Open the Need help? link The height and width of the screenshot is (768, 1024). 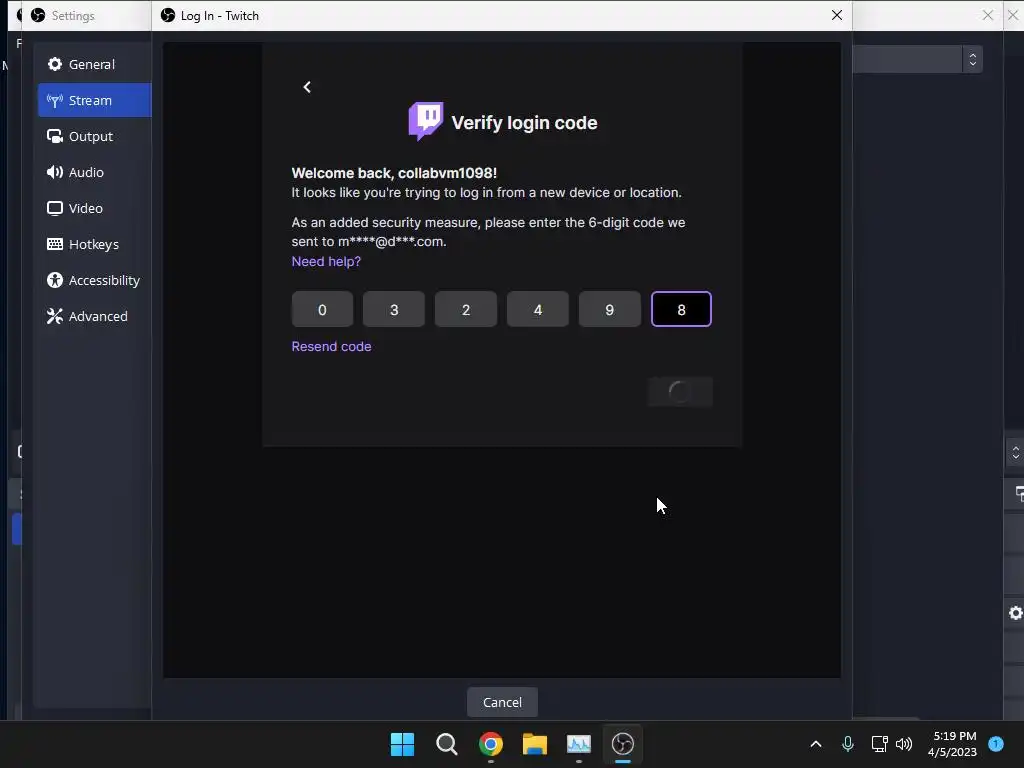(x=326, y=261)
